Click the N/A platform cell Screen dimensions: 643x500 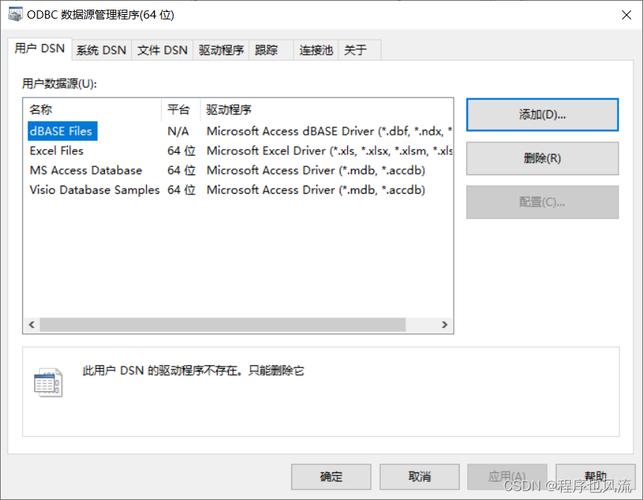point(178,131)
